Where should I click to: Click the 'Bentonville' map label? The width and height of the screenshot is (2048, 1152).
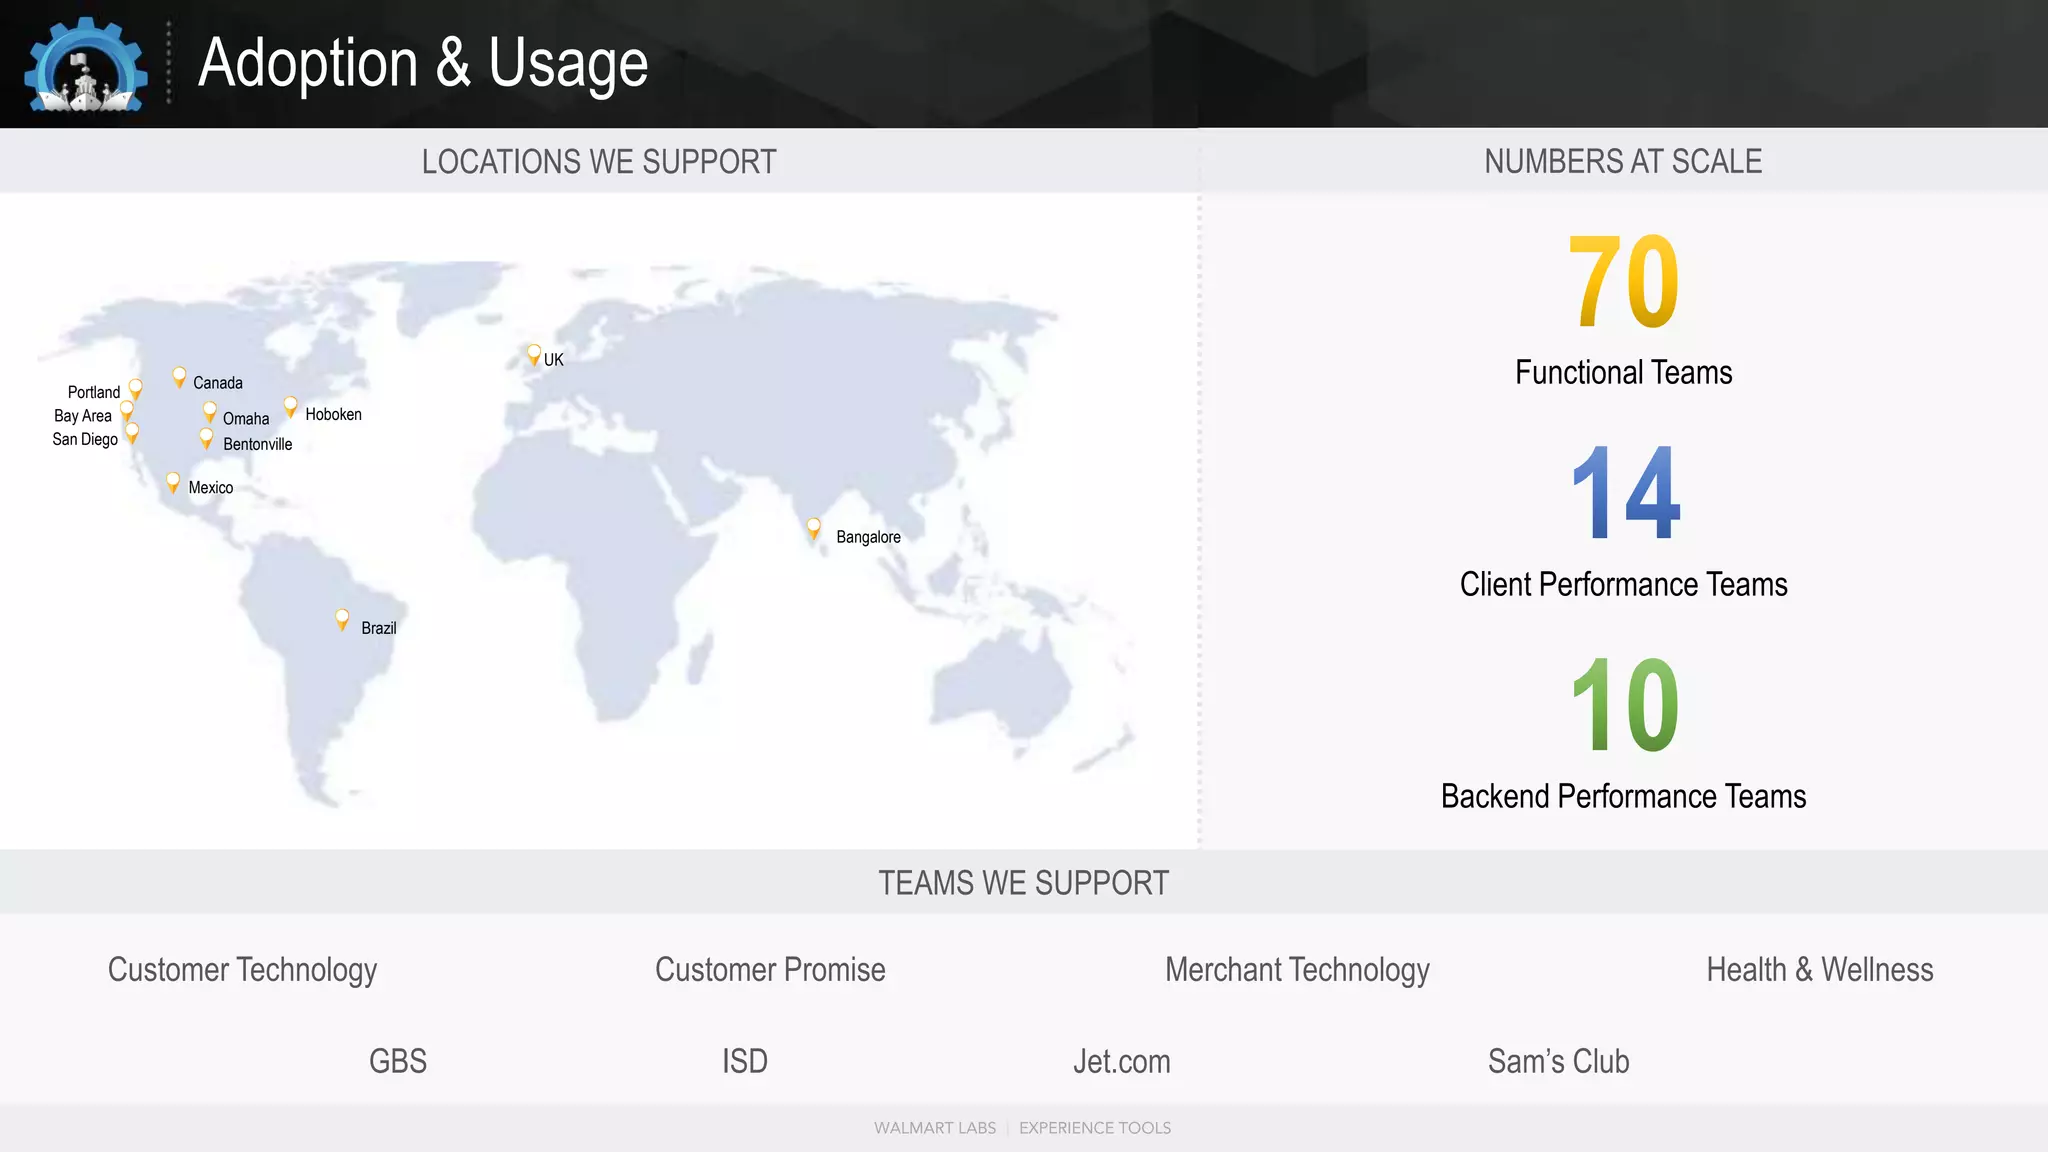pyautogui.click(x=258, y=444)
